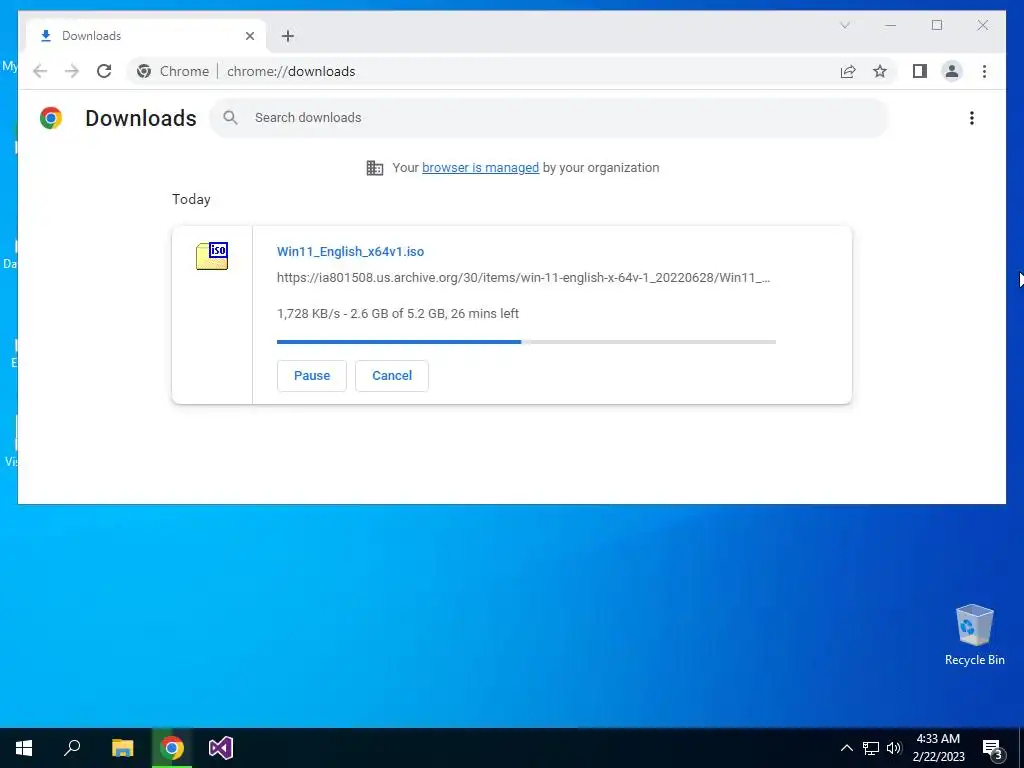Click the download speed and time status text
Viewport: 1024px width, 768px height.
pos(398,313)
